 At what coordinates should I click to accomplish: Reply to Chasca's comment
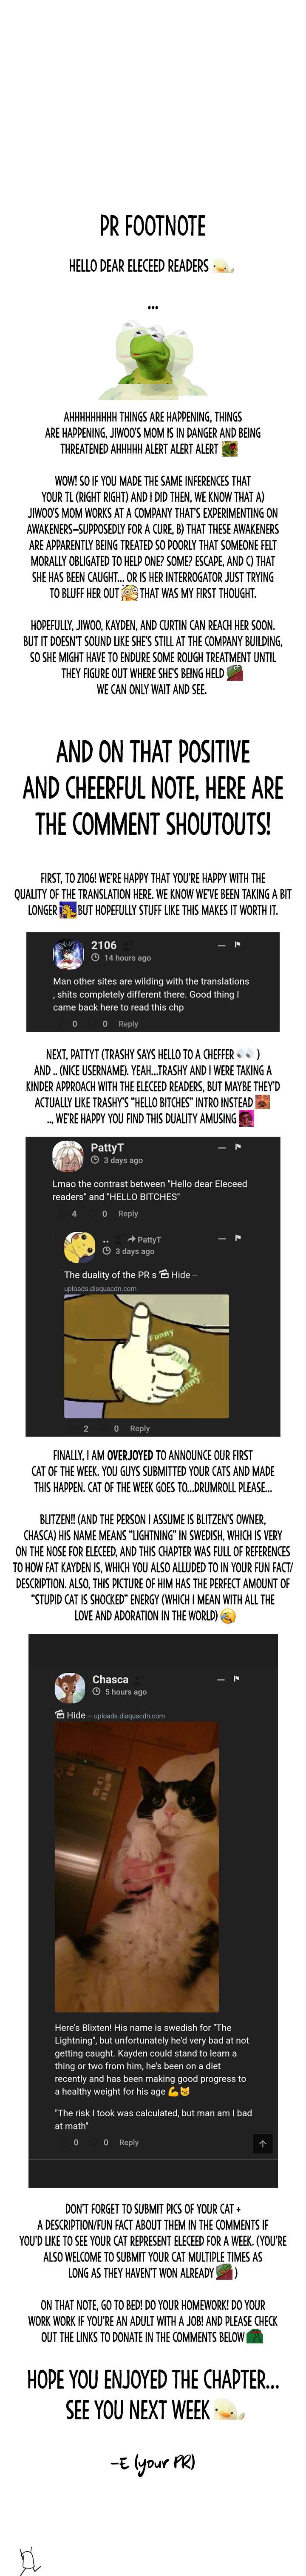tap(128, 2142)
